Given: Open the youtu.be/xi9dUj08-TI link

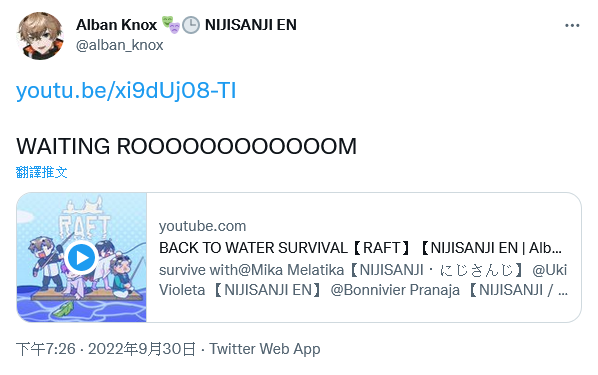Looking at the screenshot, I should [126, 91].
